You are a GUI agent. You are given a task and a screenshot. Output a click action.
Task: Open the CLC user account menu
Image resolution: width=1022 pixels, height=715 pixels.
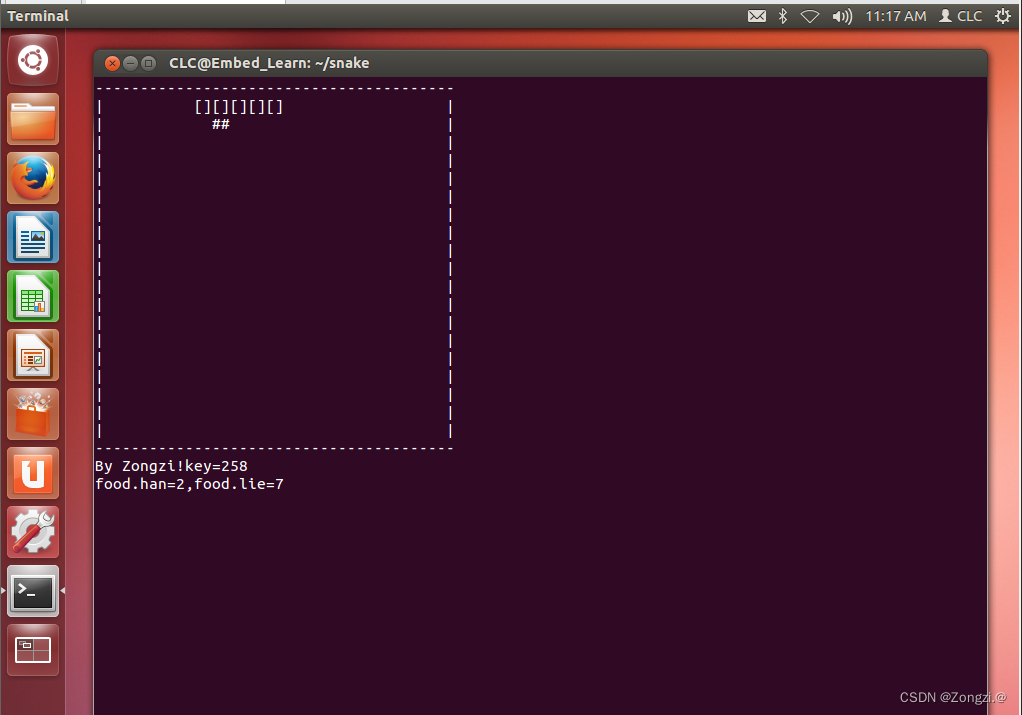pos(960,16)
